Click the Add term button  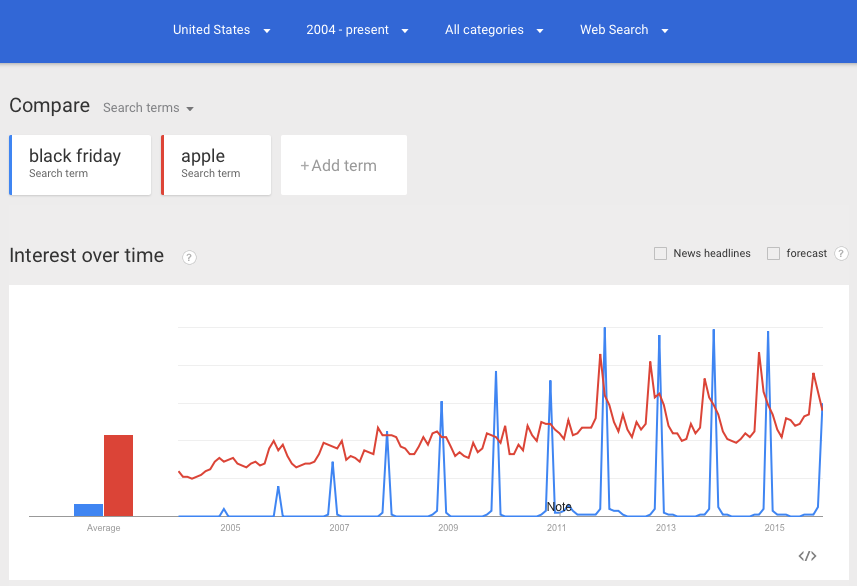click(x=343, y=165)
